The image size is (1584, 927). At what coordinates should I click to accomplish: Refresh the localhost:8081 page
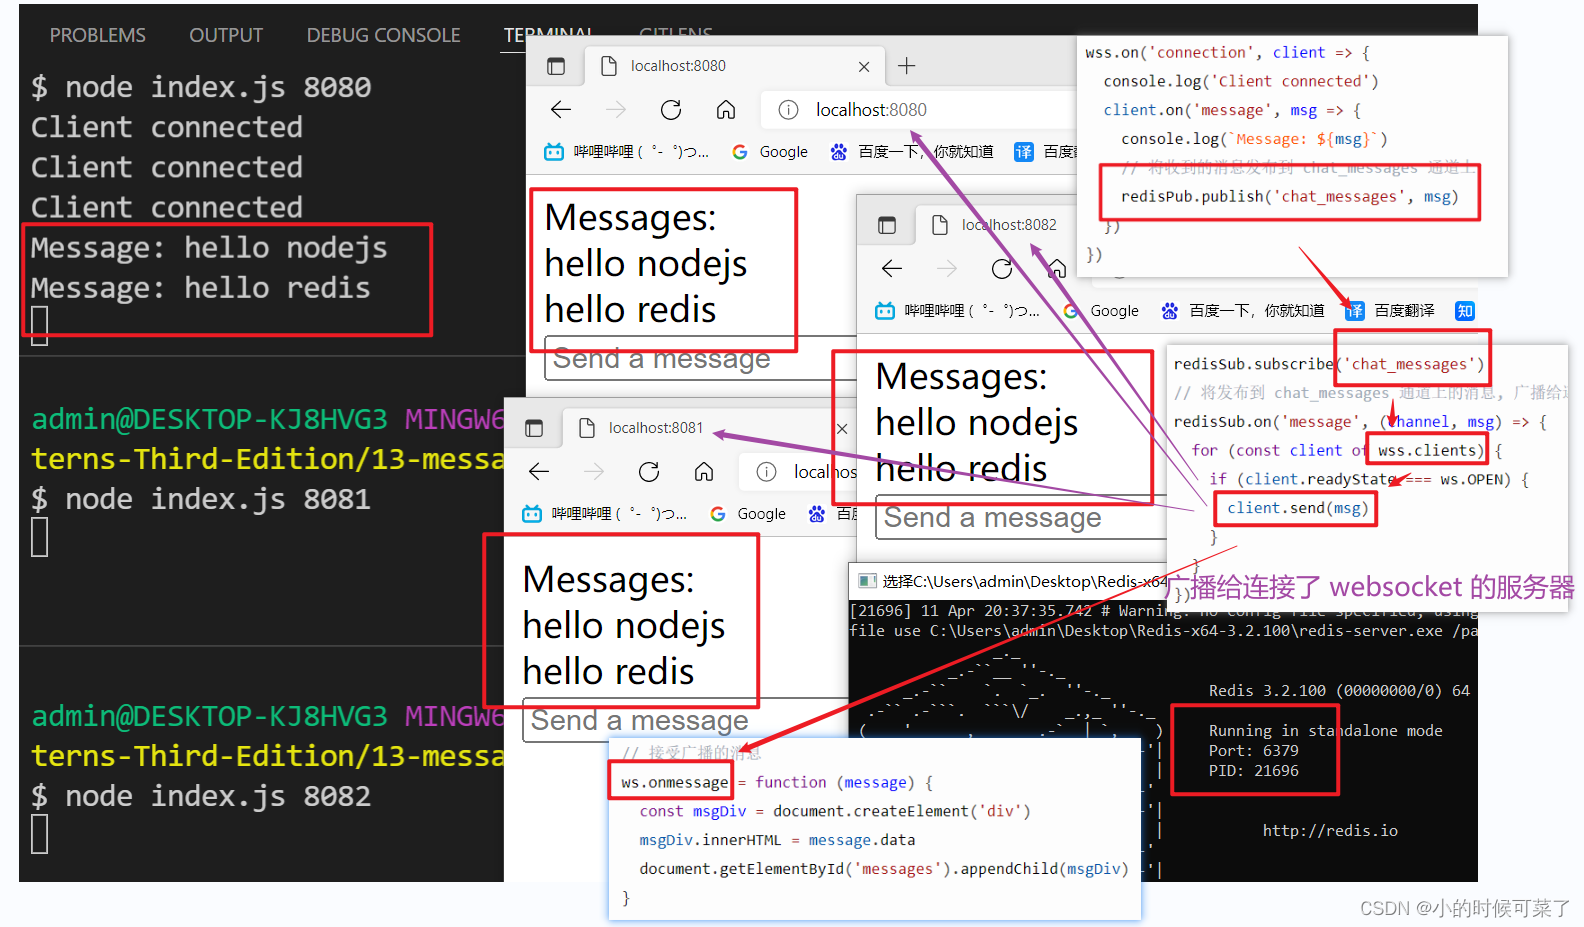649,472
